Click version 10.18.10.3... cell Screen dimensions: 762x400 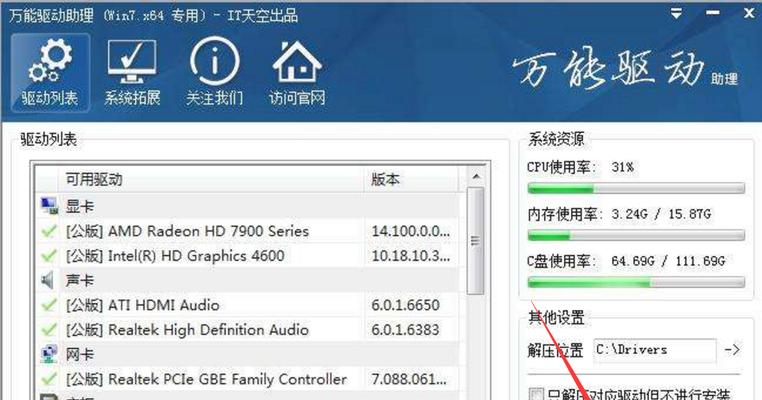pos(411,256)
